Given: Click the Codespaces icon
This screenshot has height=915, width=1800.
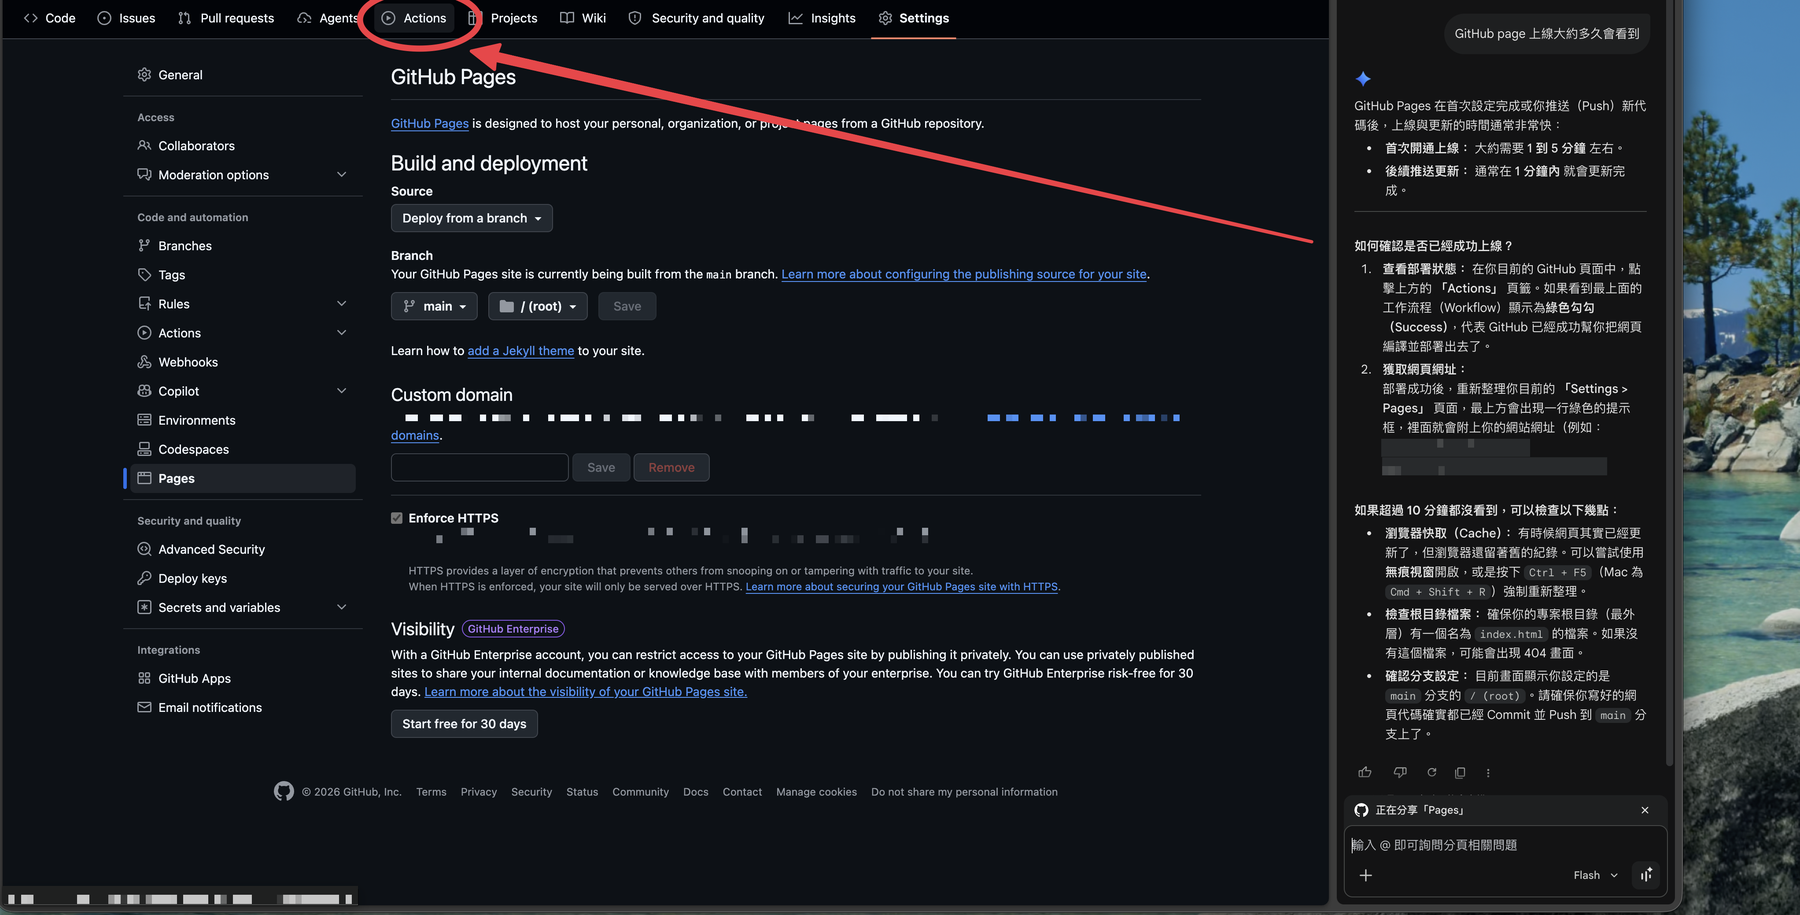Looking at the screenshot, I should [144, 449].
